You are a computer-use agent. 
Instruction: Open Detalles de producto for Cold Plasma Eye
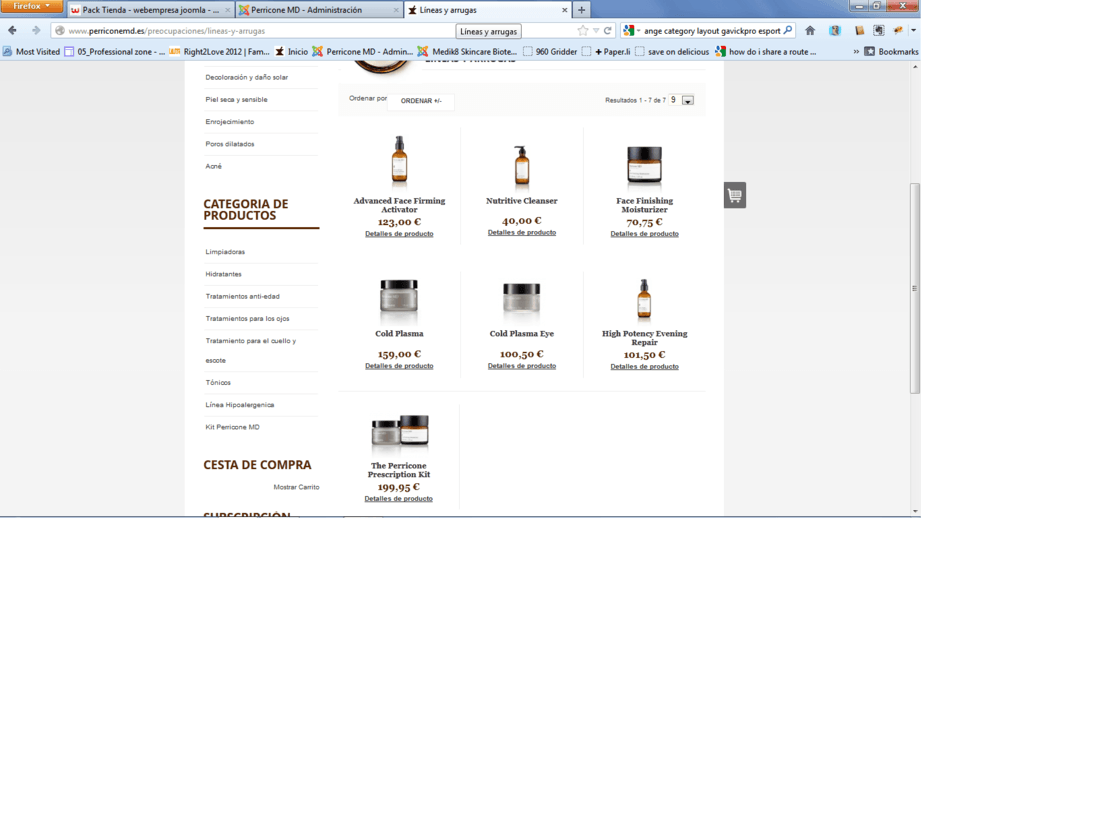[x=521, y=365]
